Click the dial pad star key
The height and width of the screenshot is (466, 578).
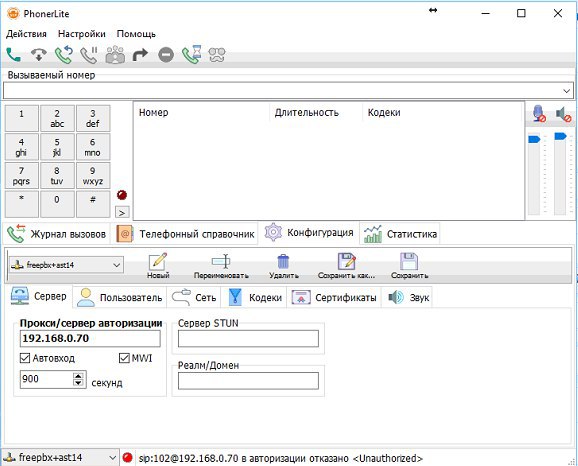(x=21, y=204)
